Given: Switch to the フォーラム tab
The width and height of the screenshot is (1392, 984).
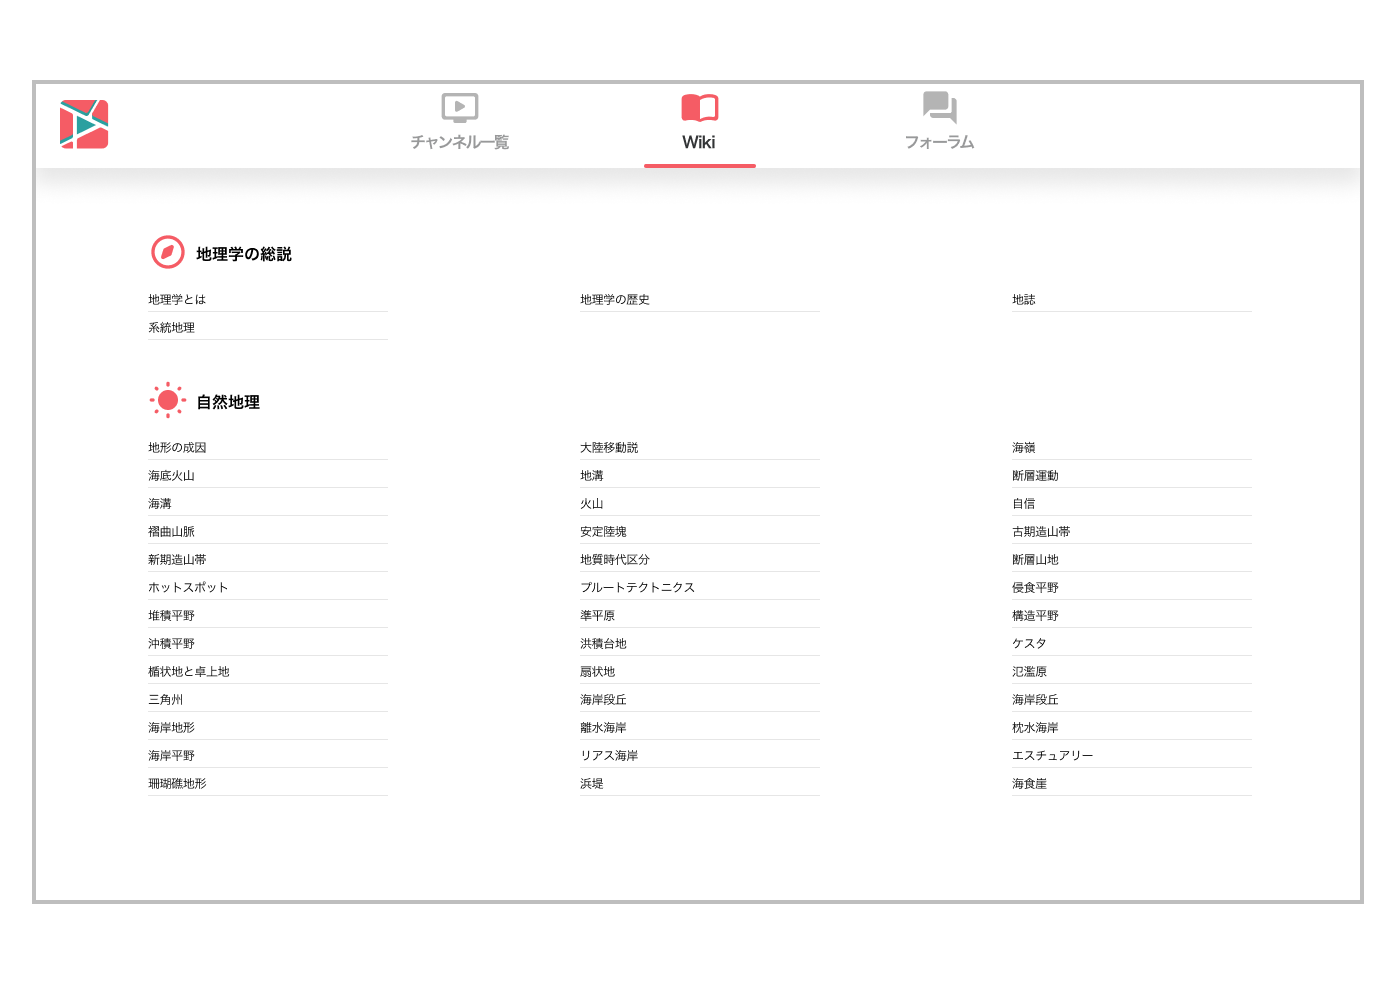Looking at the screenshot, I should pyautogui.click(x=939, y=122).
